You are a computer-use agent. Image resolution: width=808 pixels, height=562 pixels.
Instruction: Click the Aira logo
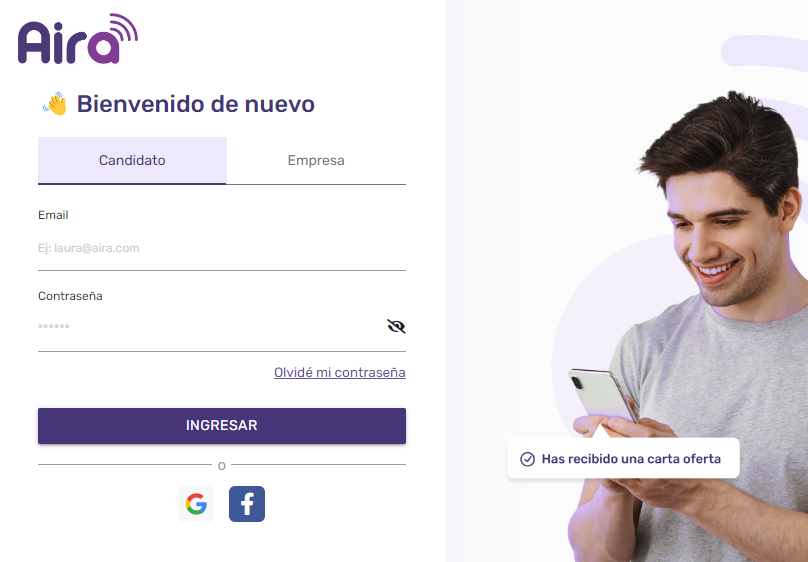click(78, 39)
